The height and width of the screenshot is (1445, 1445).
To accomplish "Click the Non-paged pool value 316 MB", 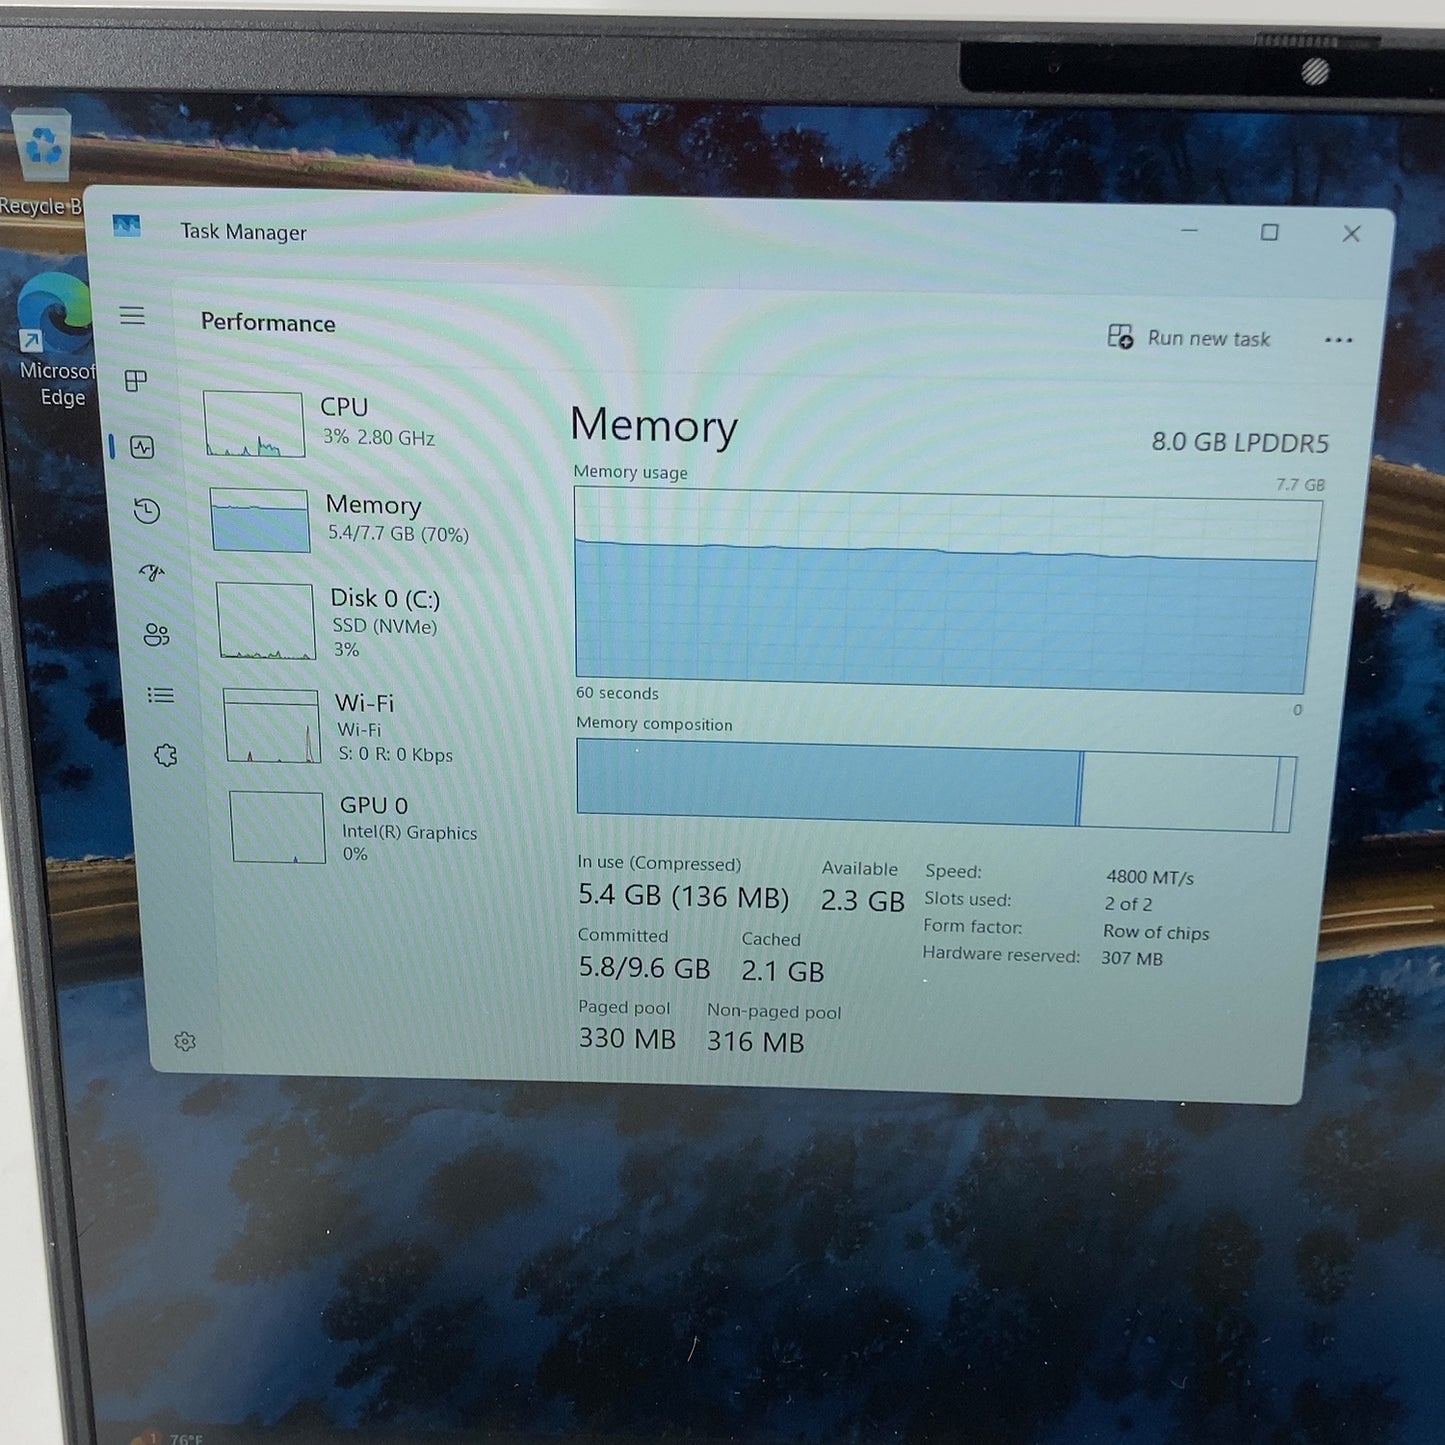I will coord(755,1042).
